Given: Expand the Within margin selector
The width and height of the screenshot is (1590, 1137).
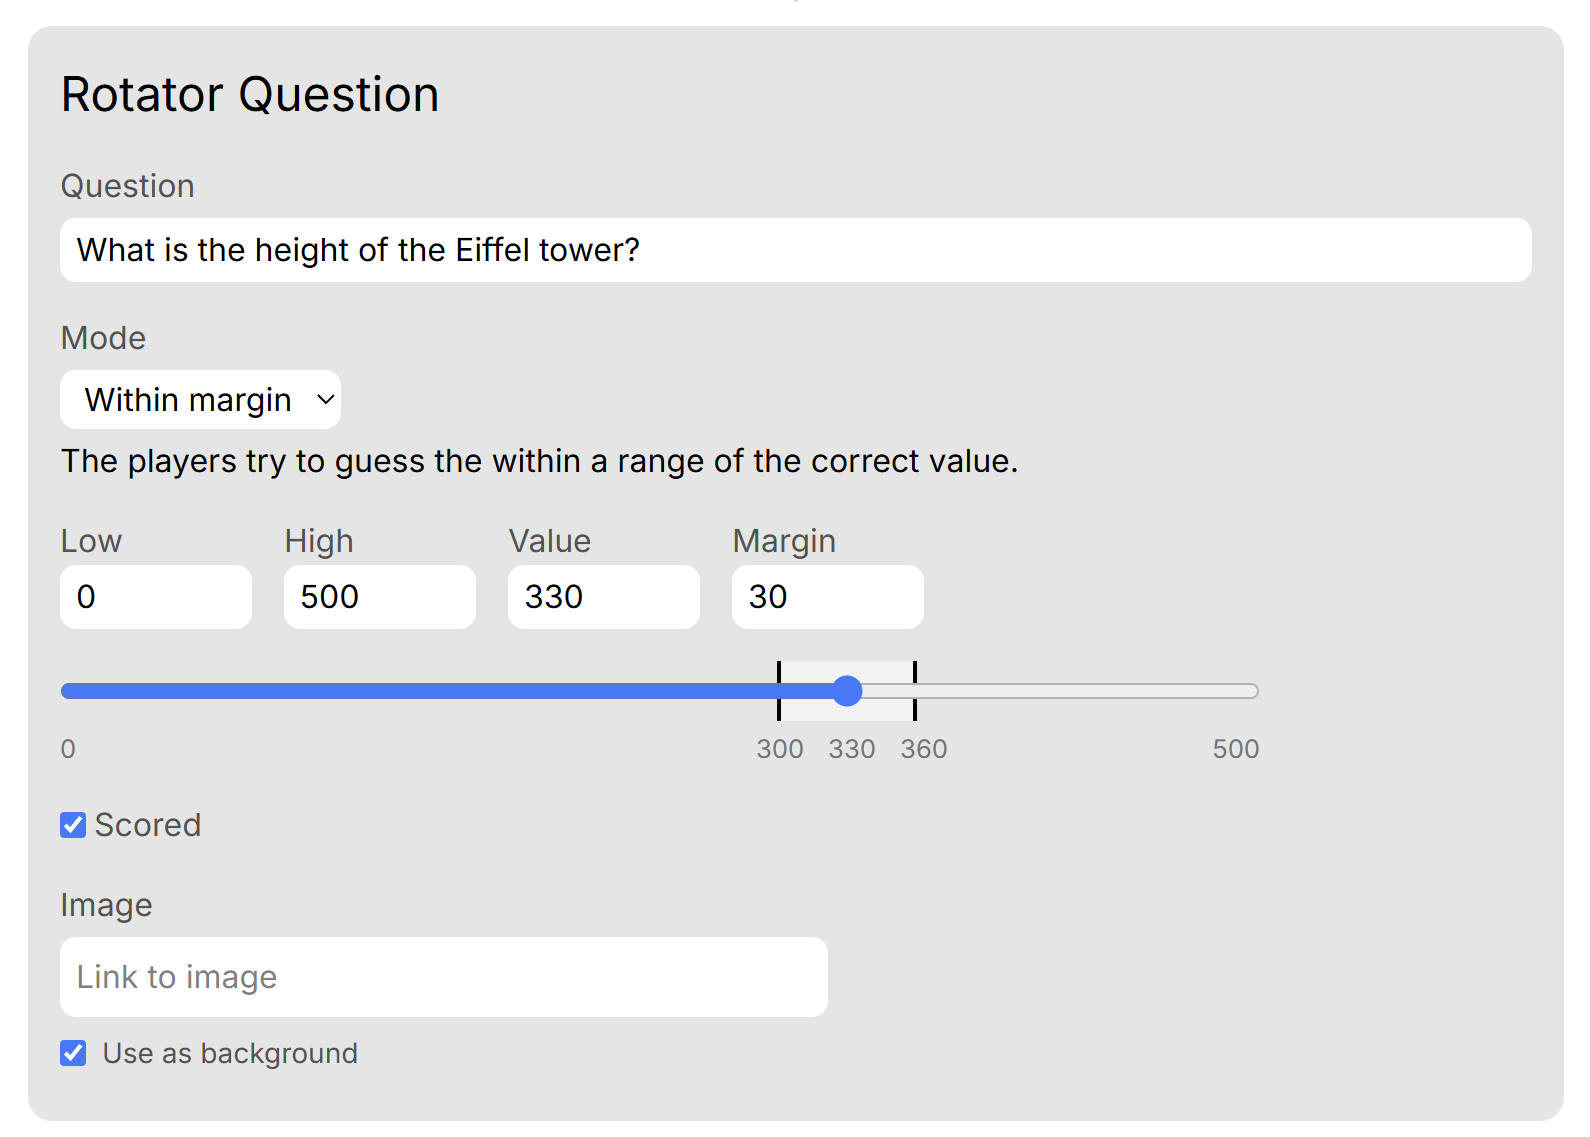Looking at the screenshot, I should tap(199, 399).
